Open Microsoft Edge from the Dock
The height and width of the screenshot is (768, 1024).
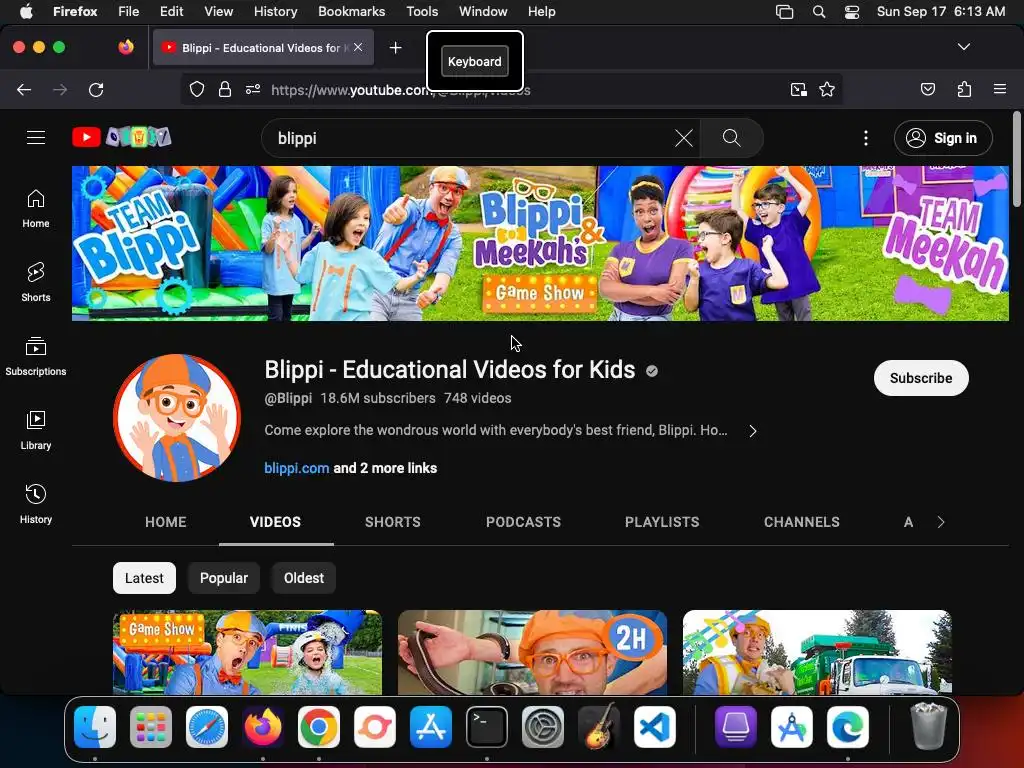pos(848,727)
